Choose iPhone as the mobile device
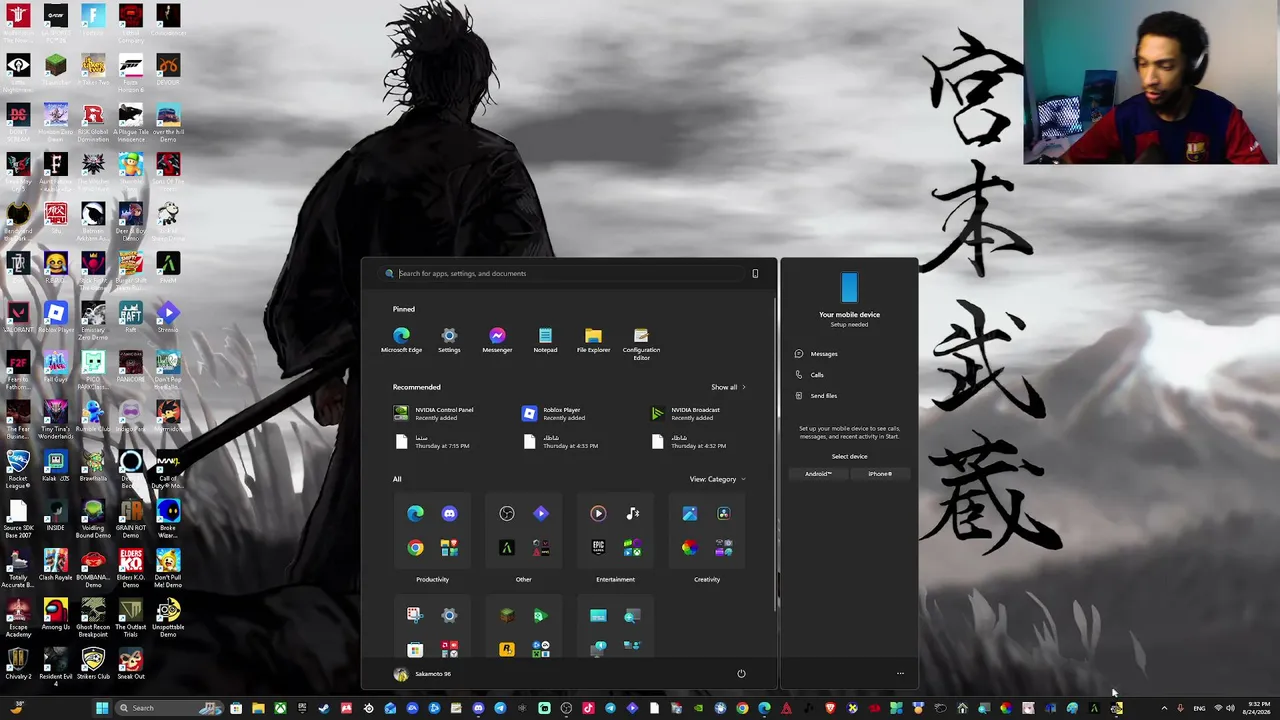 click(880, 474)
